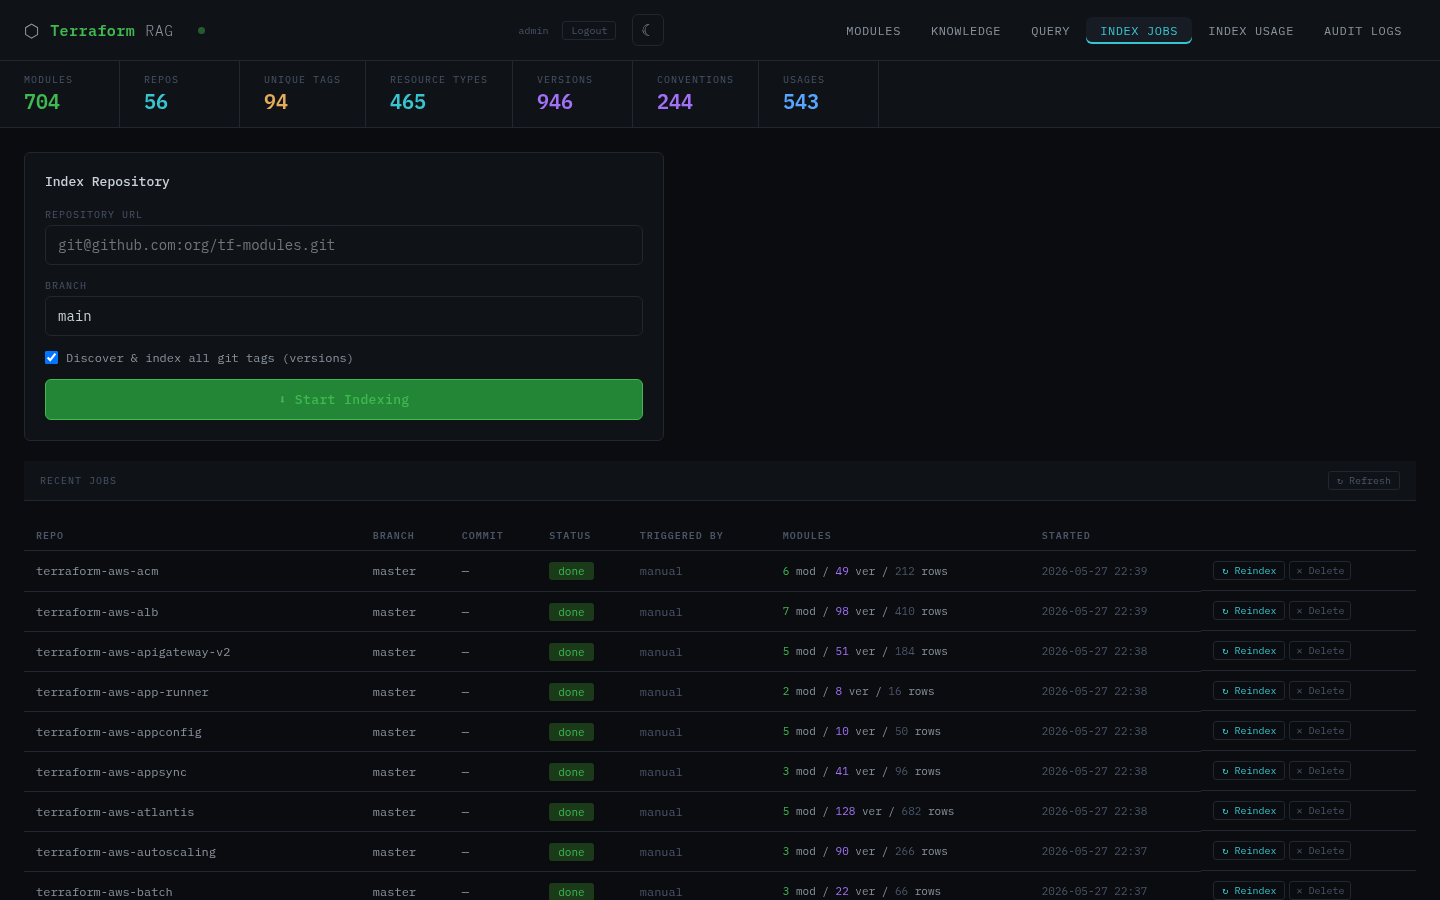Click the Usages stat value 543
The width and height of the screenshot is (1440, 900).
801,102
